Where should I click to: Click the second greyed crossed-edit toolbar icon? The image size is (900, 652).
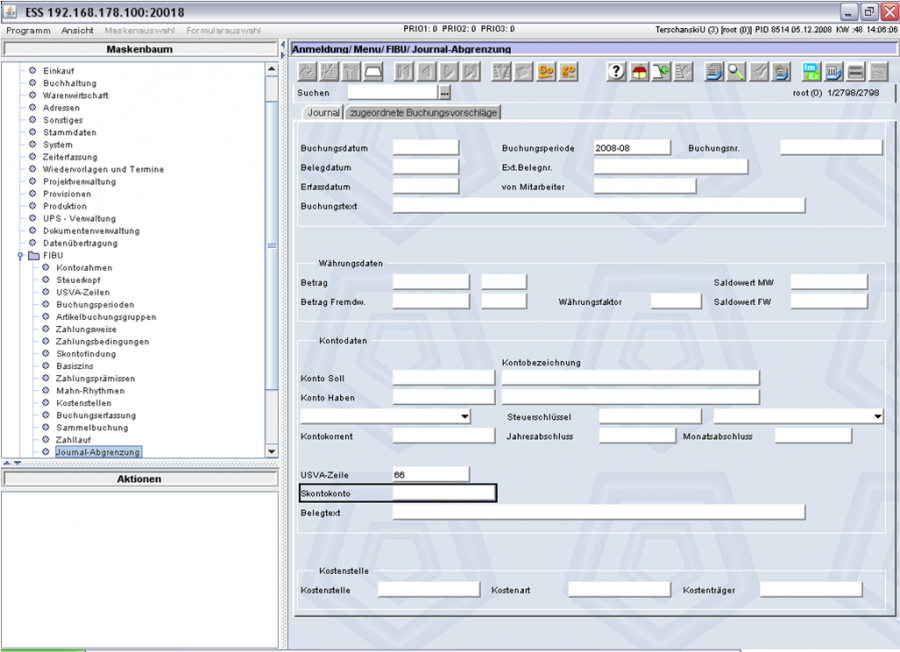[x=329, y=72]
